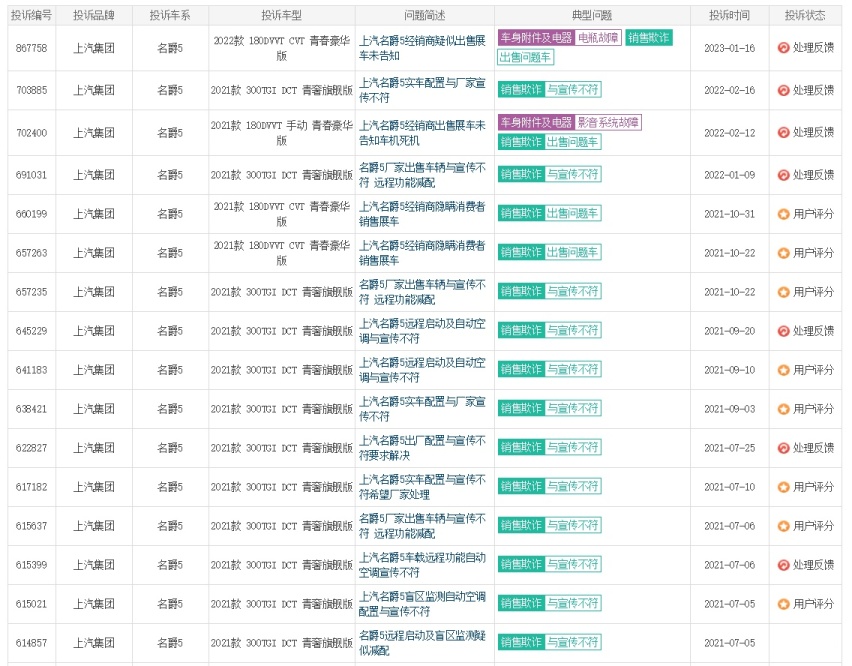Open the problem summary link of row 660199
Screen dimensions: 852x666
pyautogui.click(x=422, y=214)
